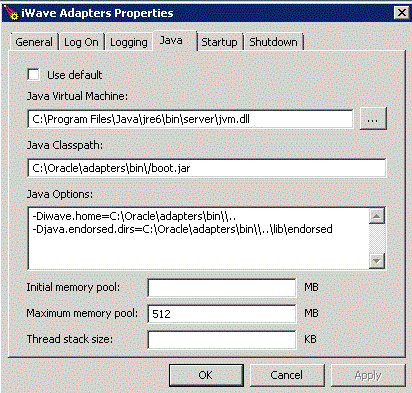This screenshot has width=412, height=393.
Task: Click the Initial memory pool label
Action: coord(73,287)
